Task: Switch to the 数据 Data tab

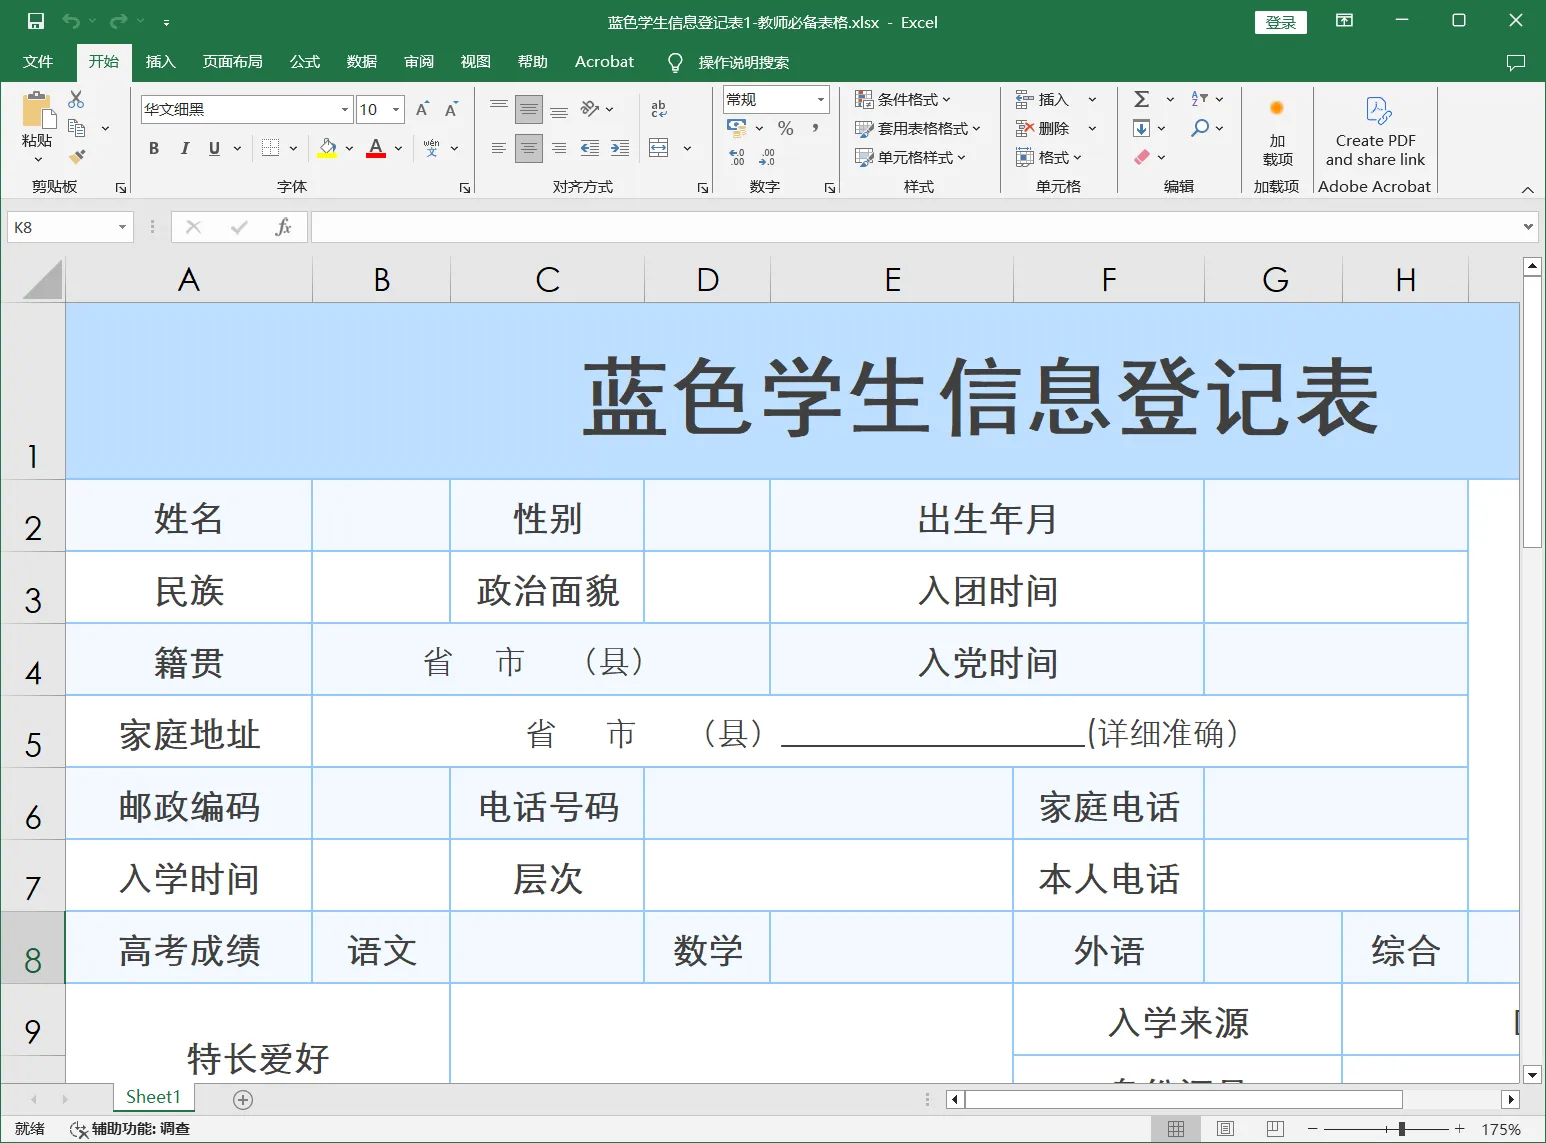Action: 362,62
